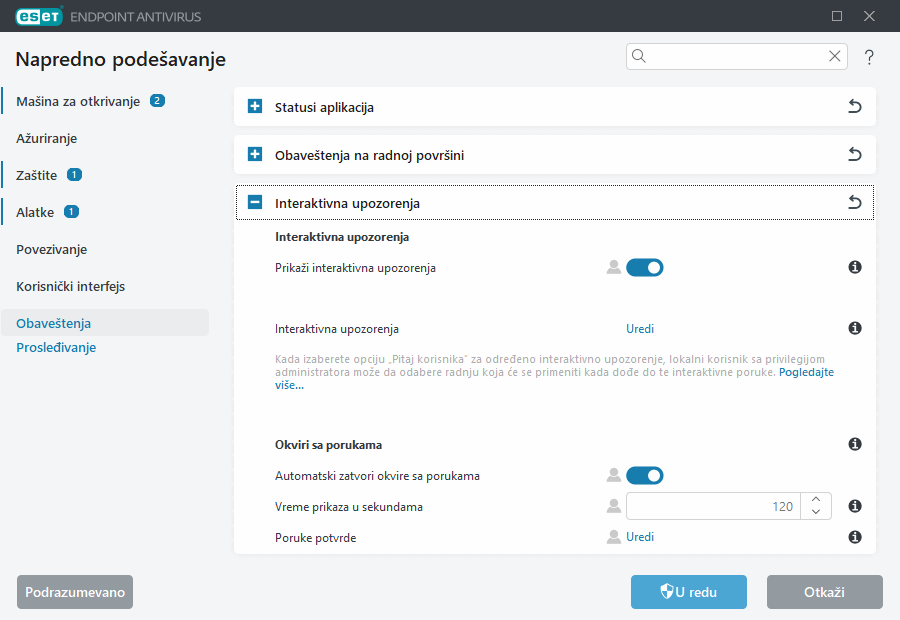Show info for Interaktivna upozorenja Uredi row
This screenshot has height=620, width=900.
[x=855, y=328]
